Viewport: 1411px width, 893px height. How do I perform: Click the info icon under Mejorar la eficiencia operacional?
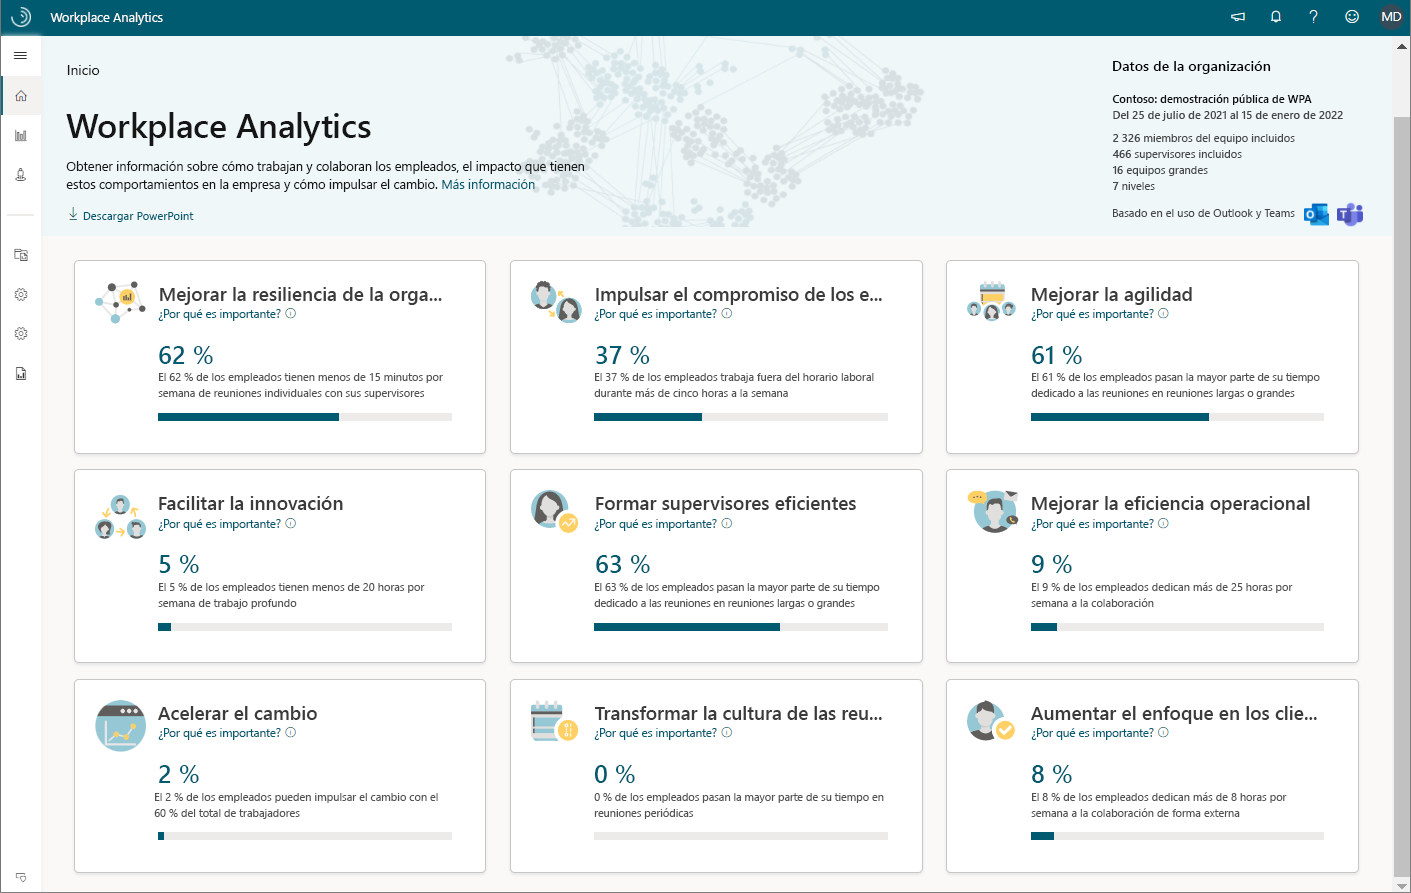click(x=1163, y=524)
